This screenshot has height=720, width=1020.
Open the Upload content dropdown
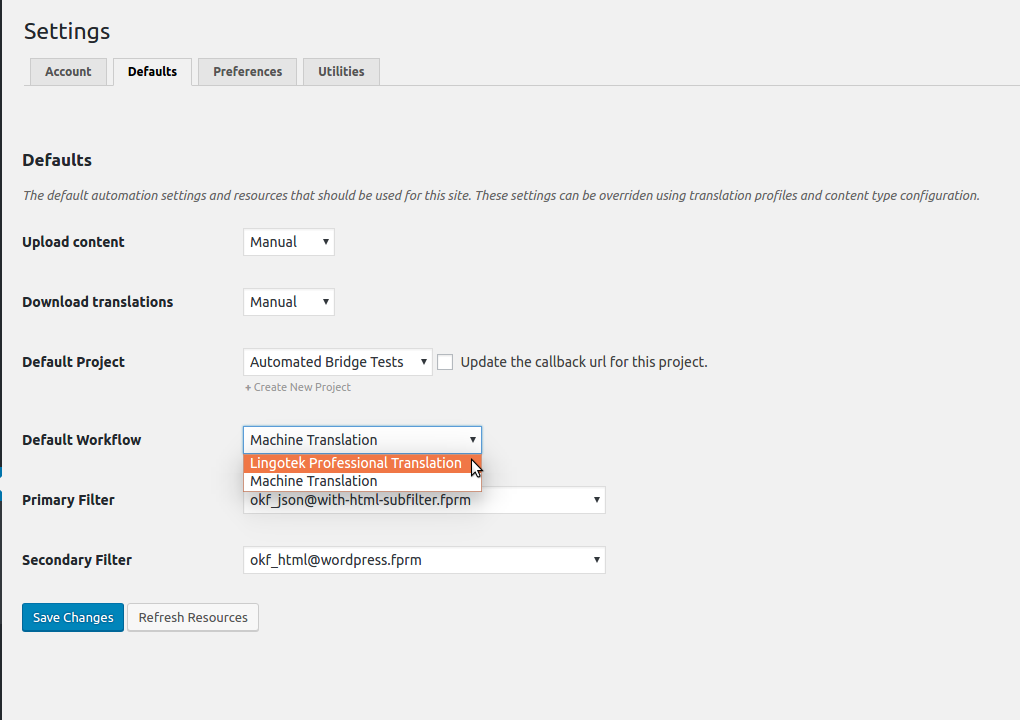tap(288, 242)
